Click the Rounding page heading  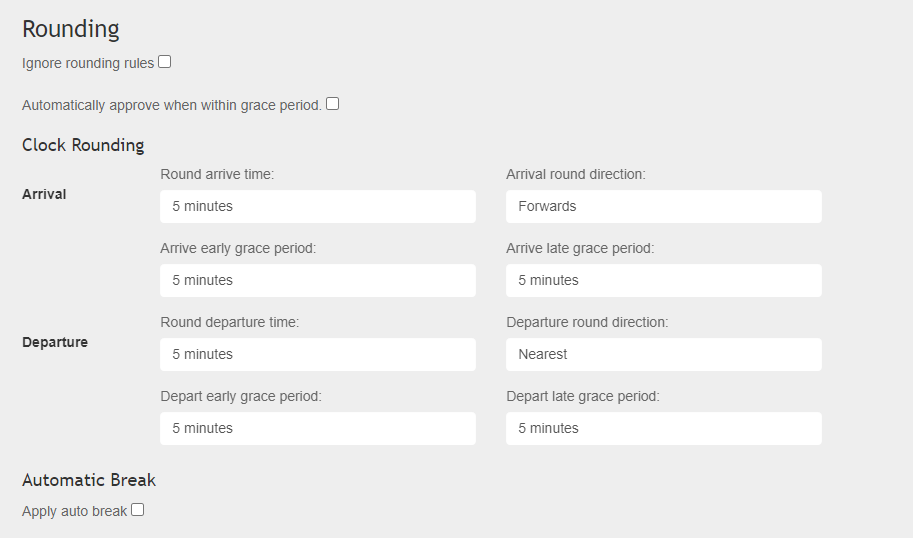click(x=71, y=29)
